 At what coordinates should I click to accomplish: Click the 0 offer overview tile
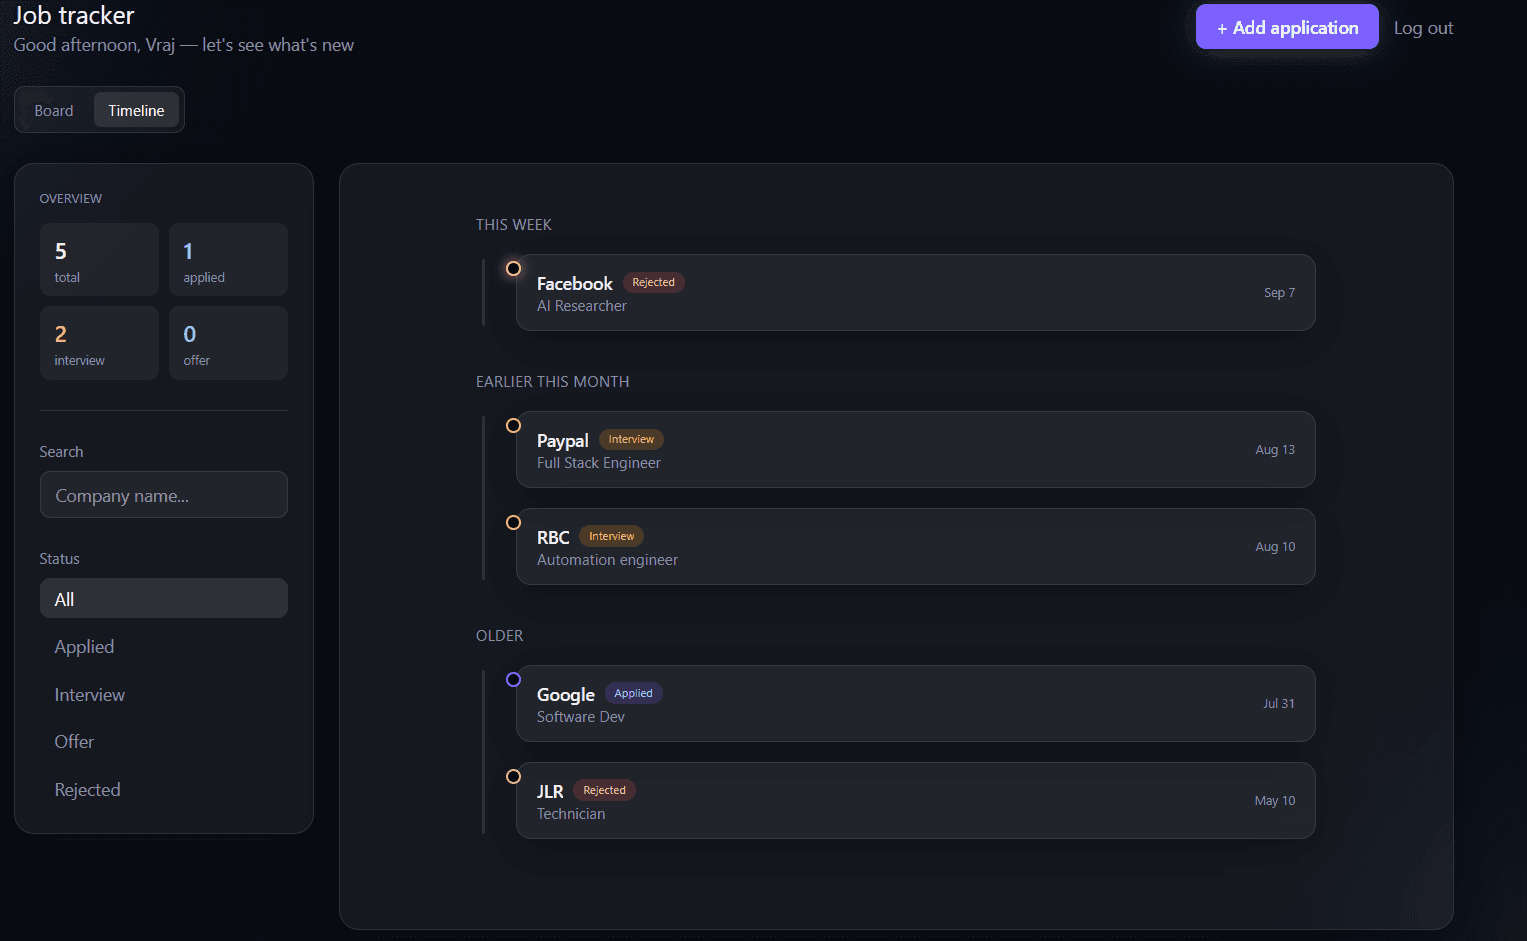pyautogui.click(x=228, y=343)
